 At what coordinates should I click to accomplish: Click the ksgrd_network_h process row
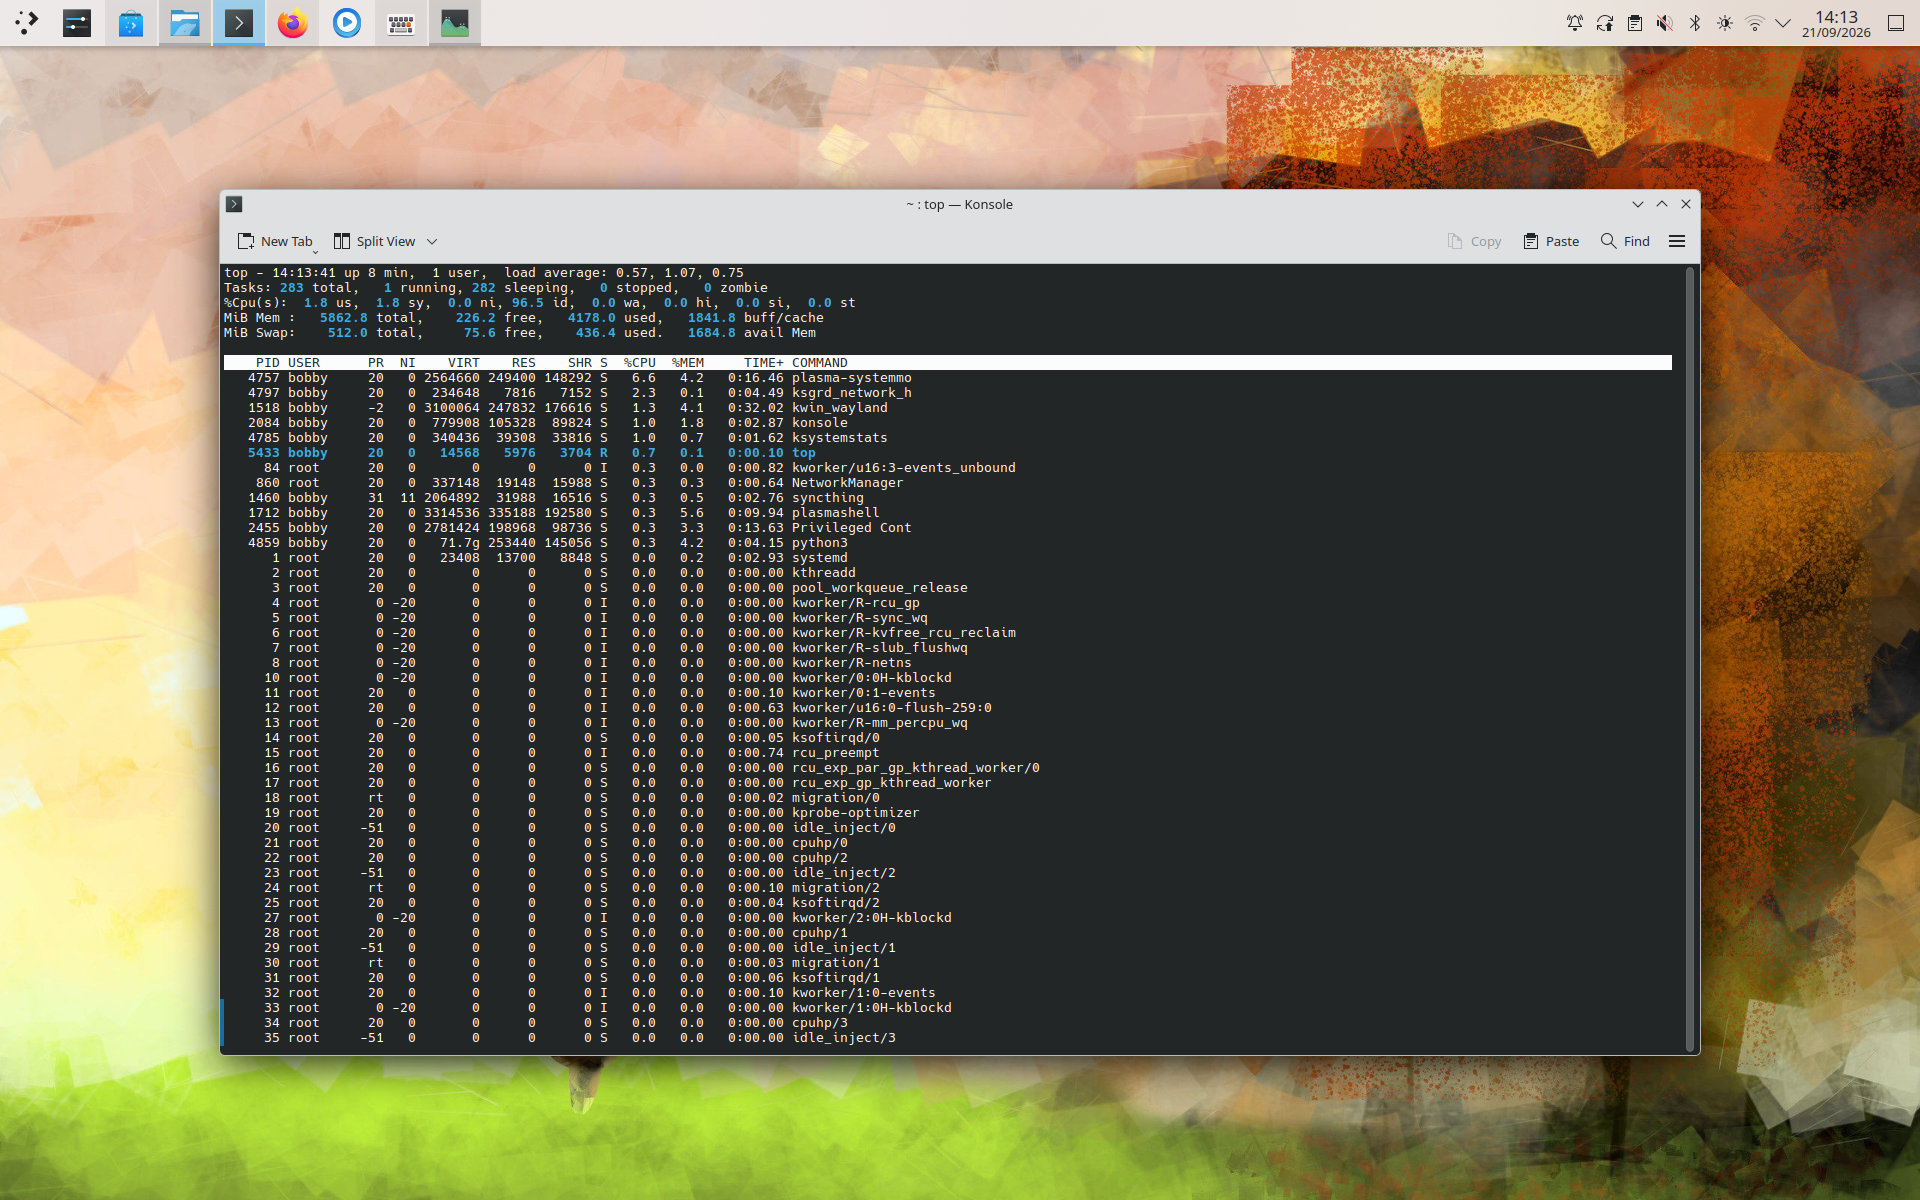pos(948,393)
